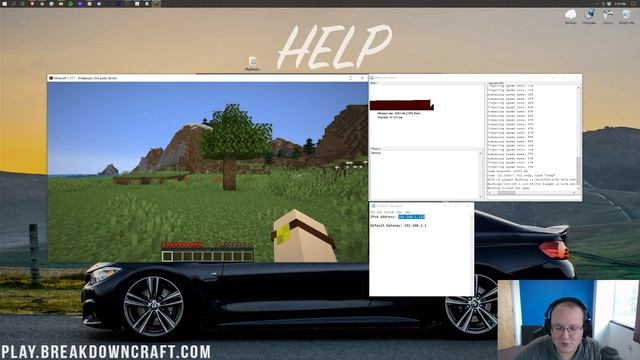Open Notepad's Format menu

(389, 212)
